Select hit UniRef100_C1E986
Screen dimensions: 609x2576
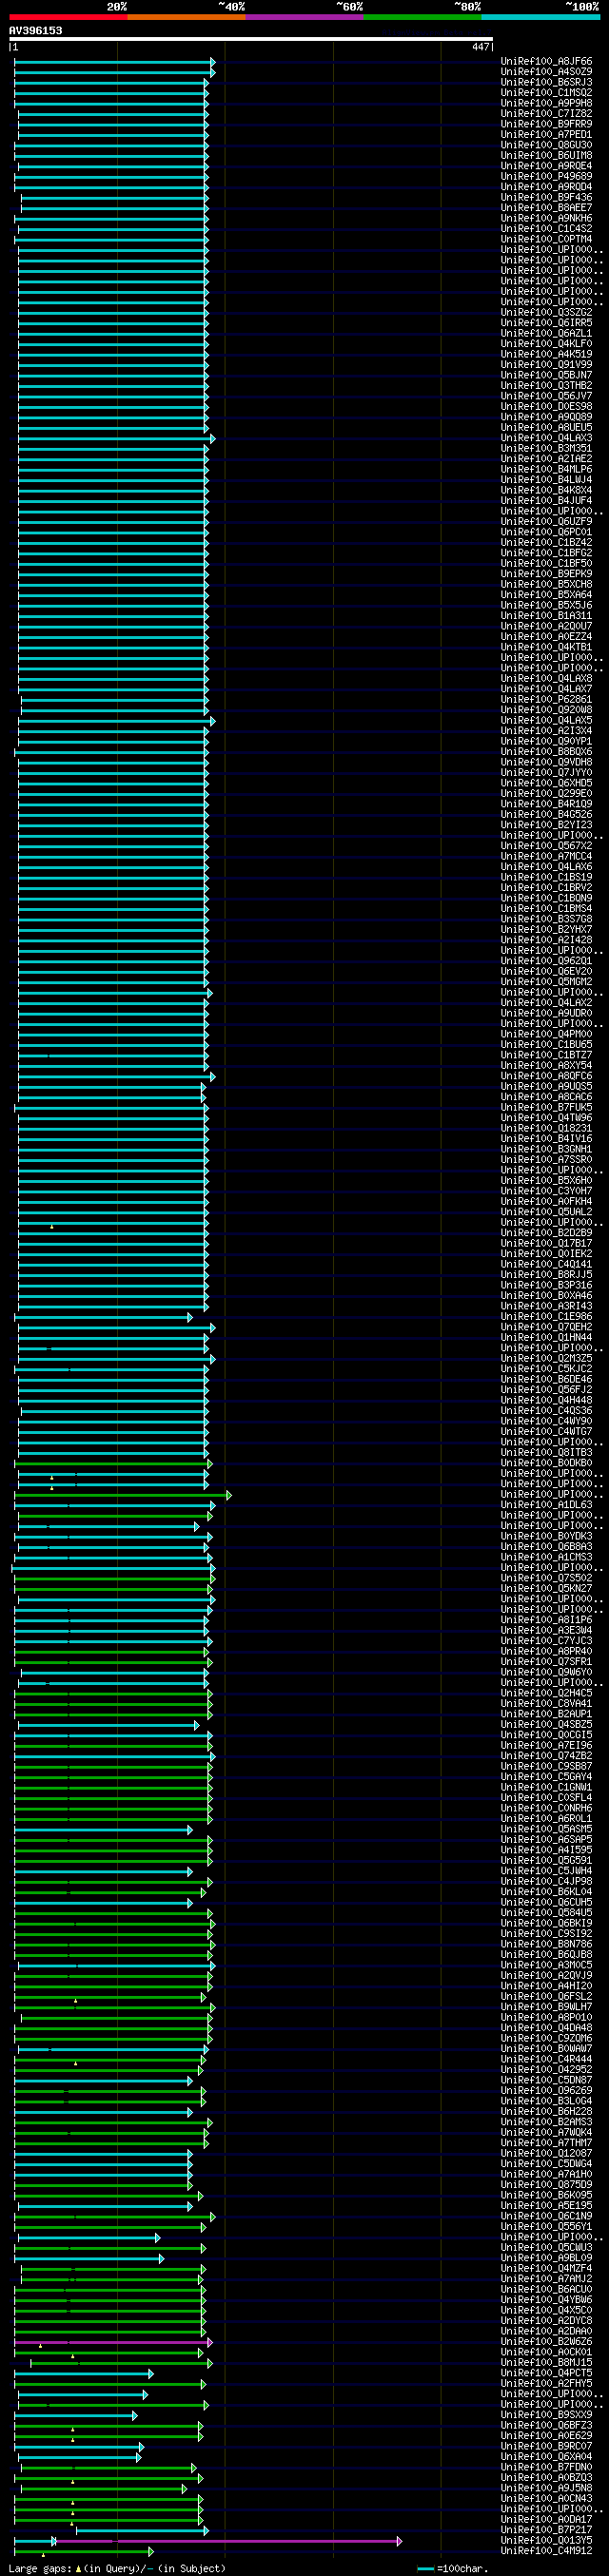[x=546, y=1317]
